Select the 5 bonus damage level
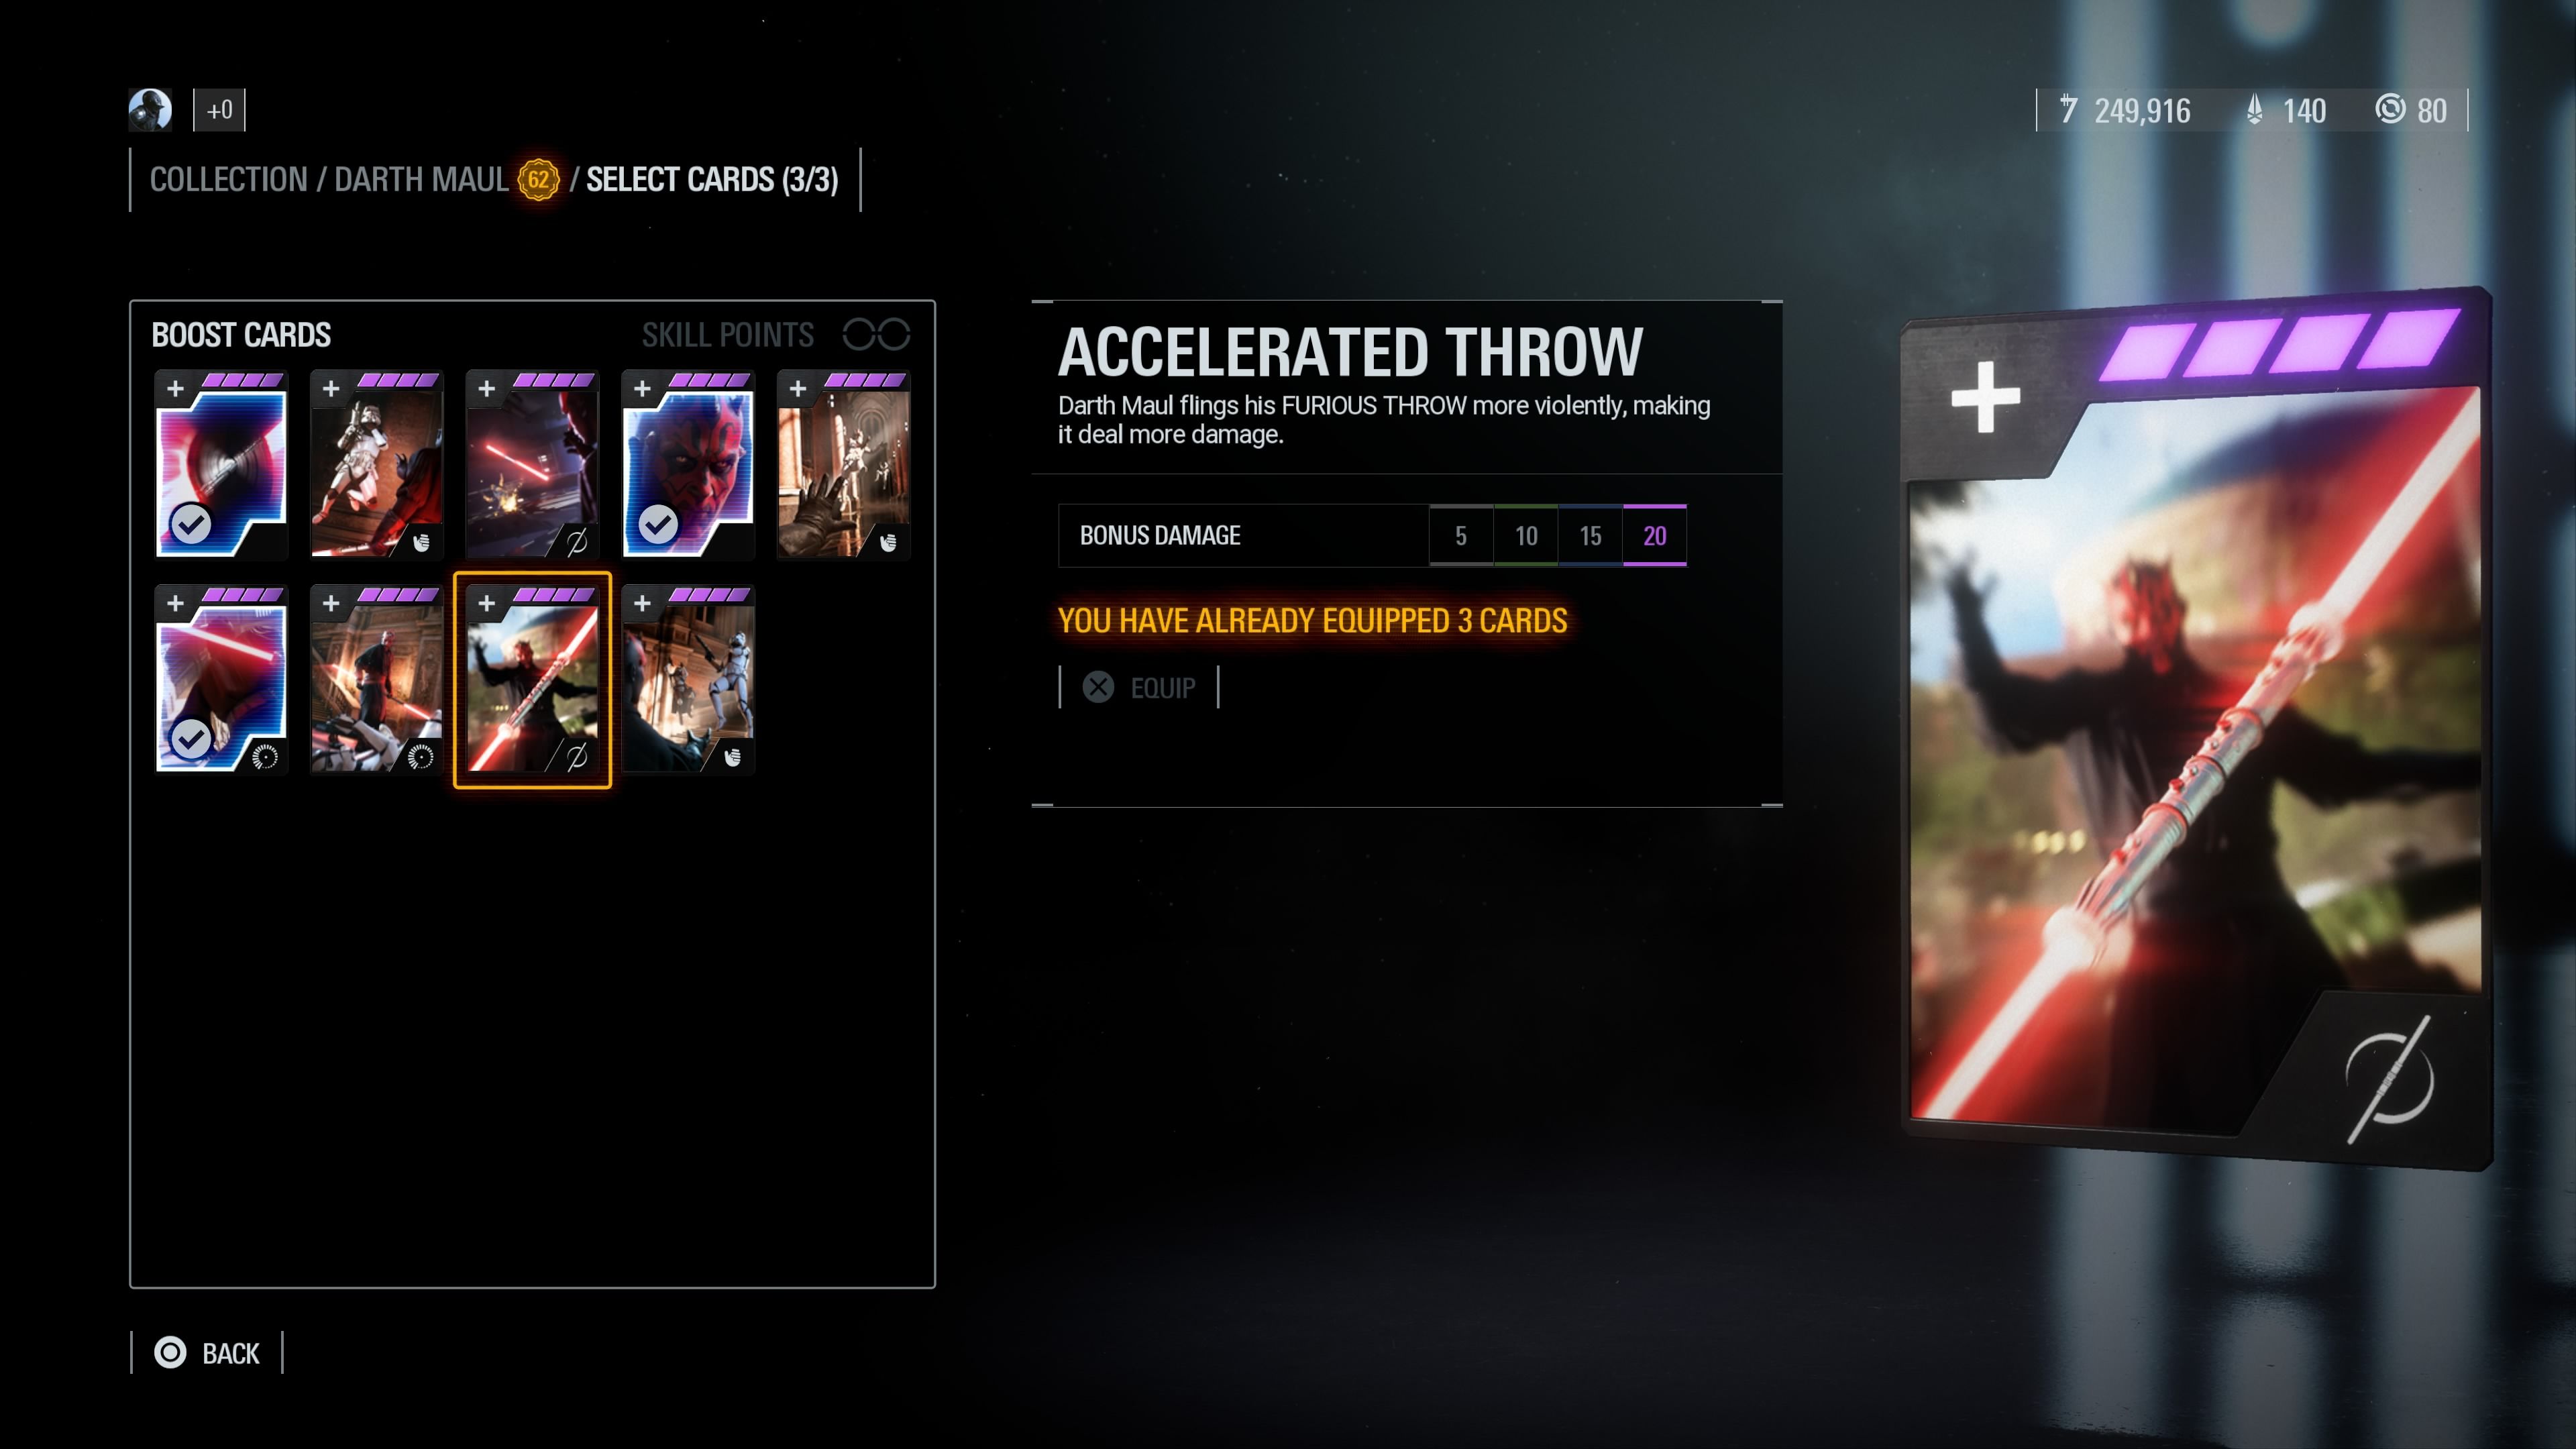Viewport: 2576px width, 1449px height. (1461, 536)
